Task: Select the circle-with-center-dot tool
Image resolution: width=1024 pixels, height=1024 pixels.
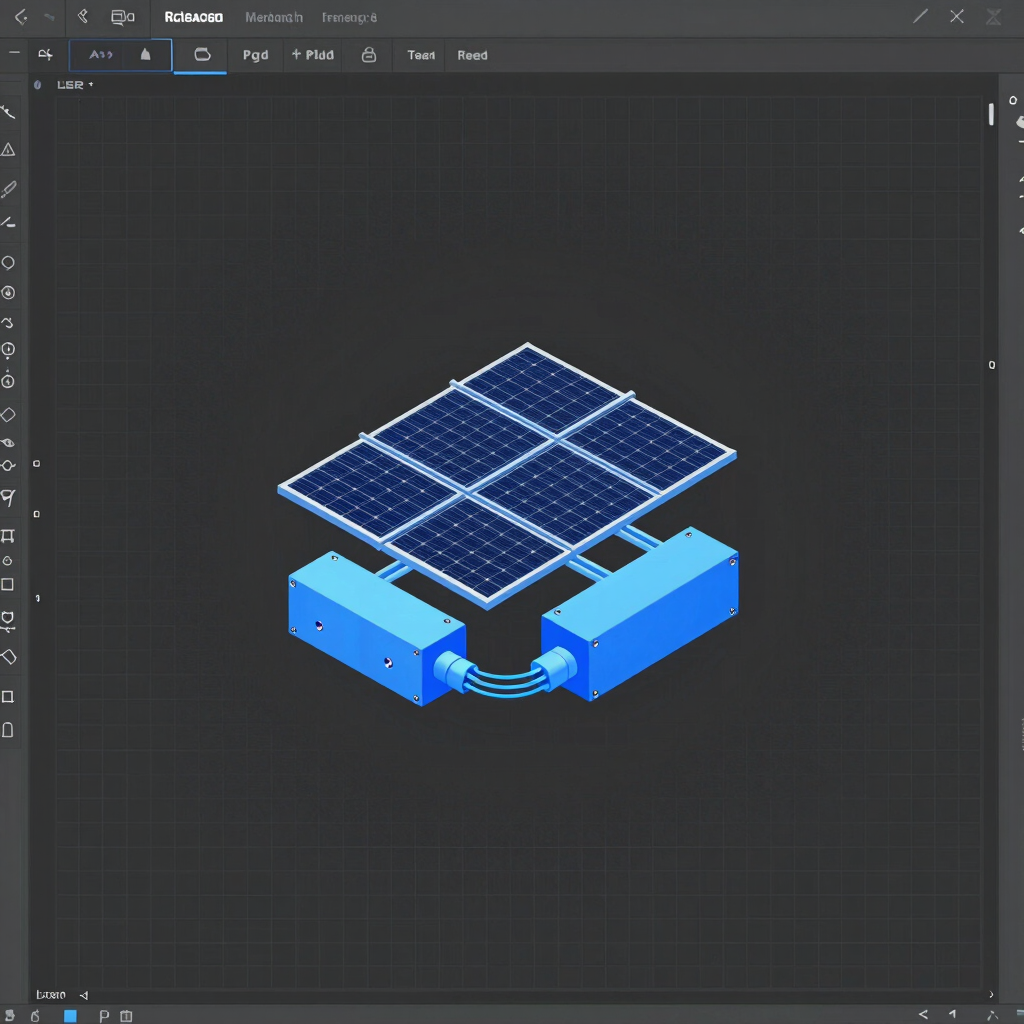Action: (x=8, y=293)
